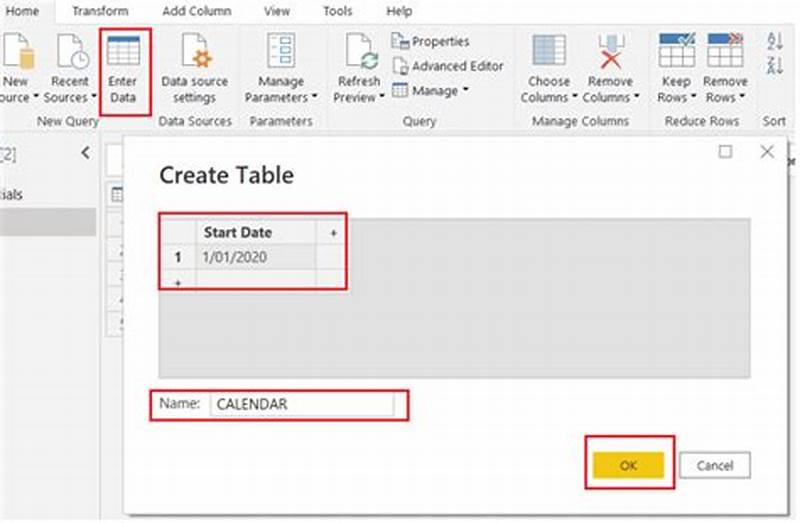
Task: Click the empty cell below 1/01/2020
Action: (x=256, y=279)
